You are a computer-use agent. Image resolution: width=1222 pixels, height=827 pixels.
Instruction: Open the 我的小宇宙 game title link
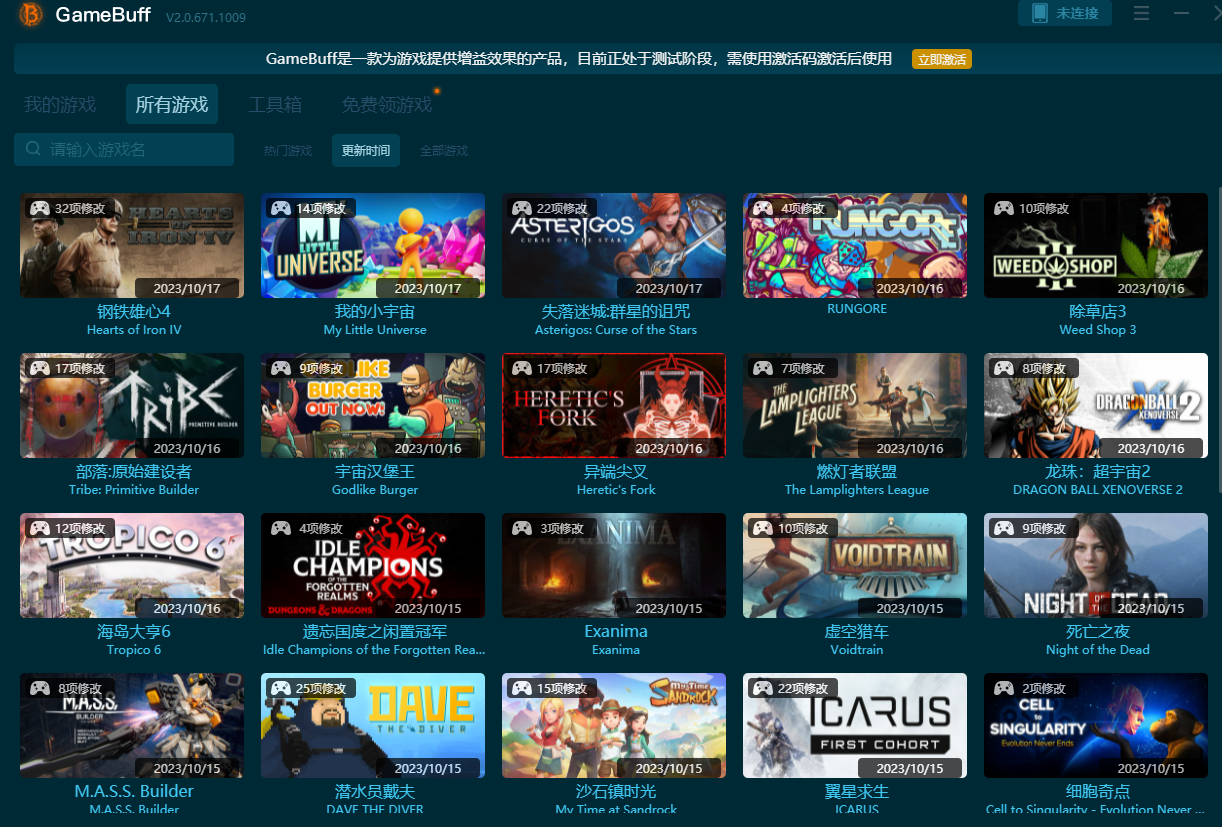pyautogui.click(x=375, y=311)
